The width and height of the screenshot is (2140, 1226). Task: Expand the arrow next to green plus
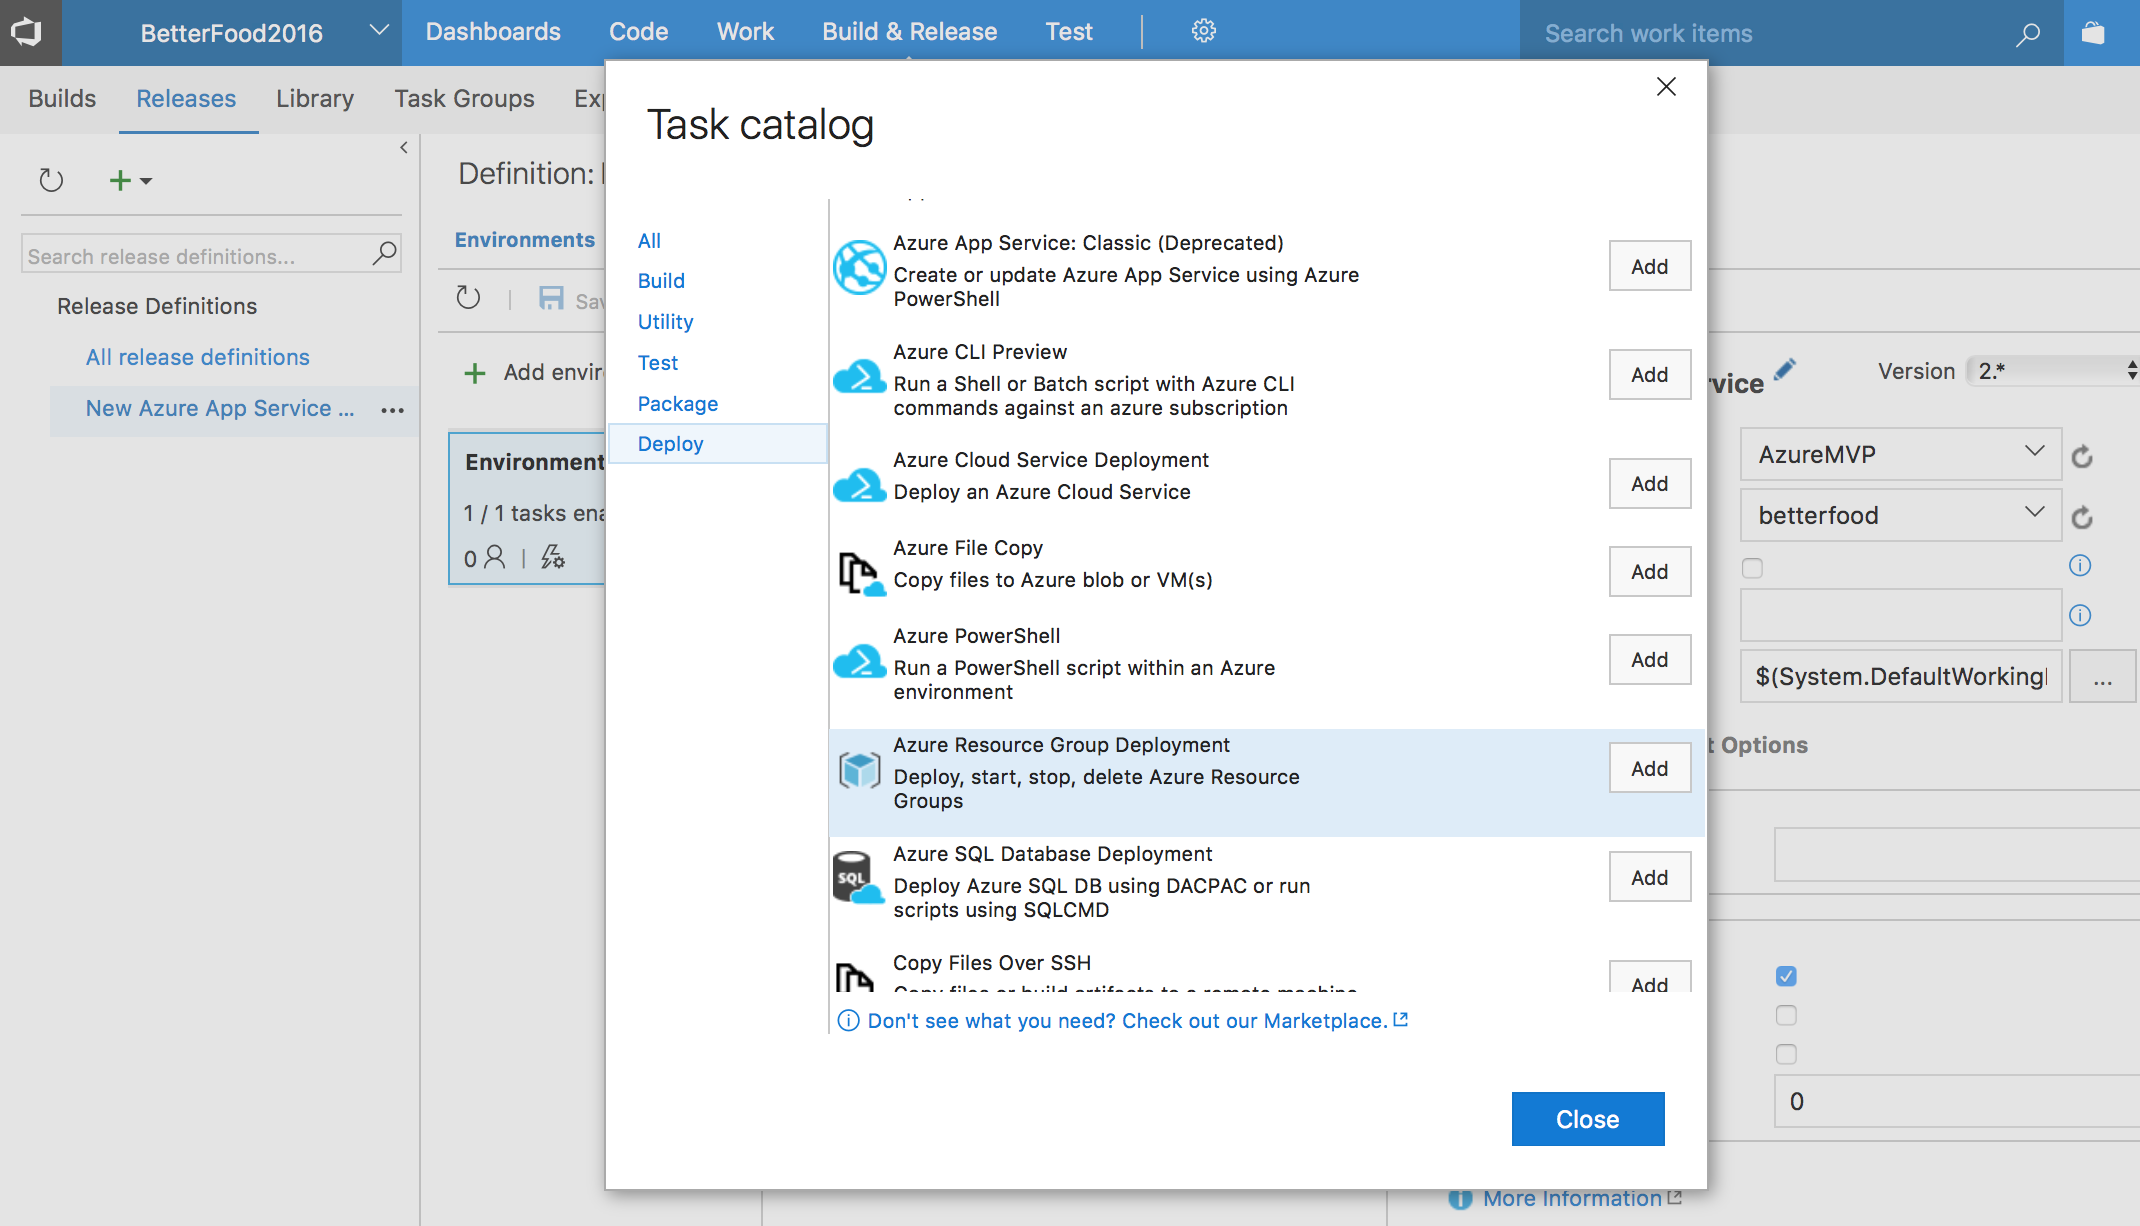(x=146, y=181)
